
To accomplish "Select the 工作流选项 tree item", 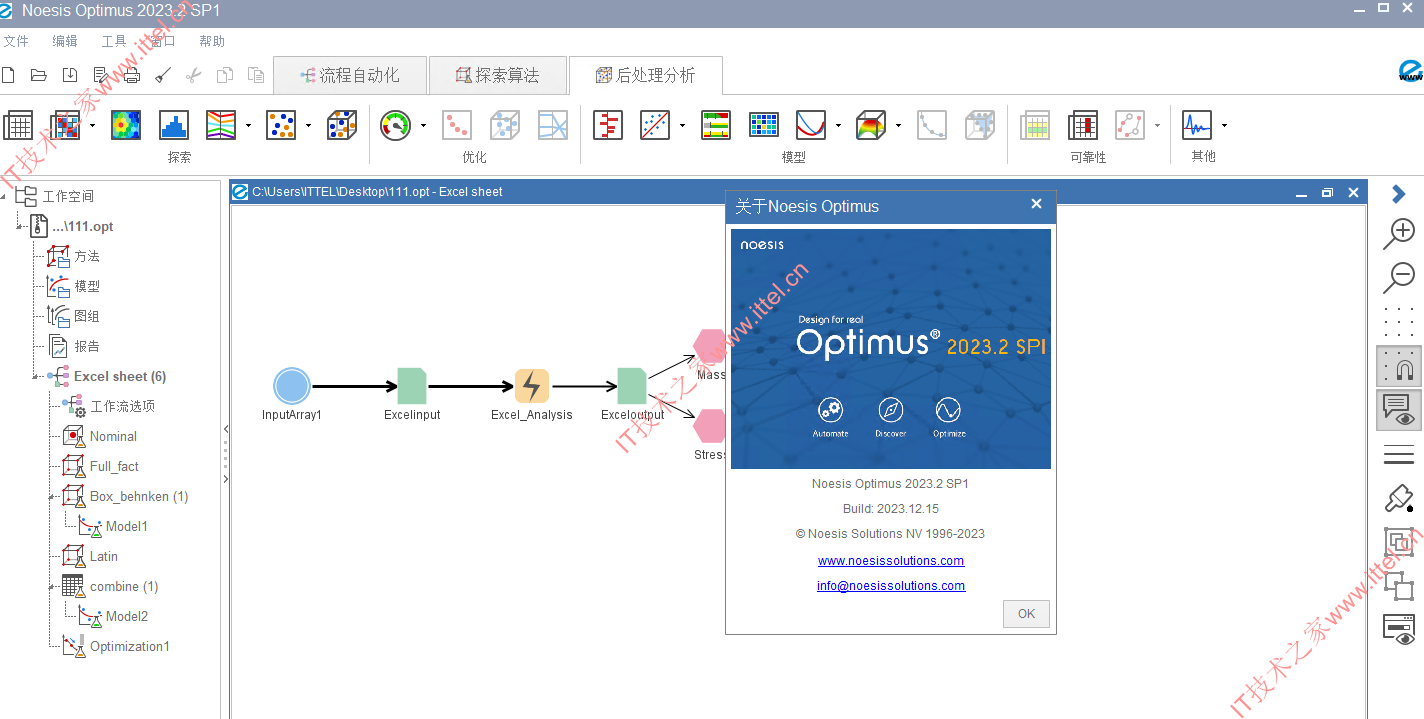I will [x=122, y=407].
